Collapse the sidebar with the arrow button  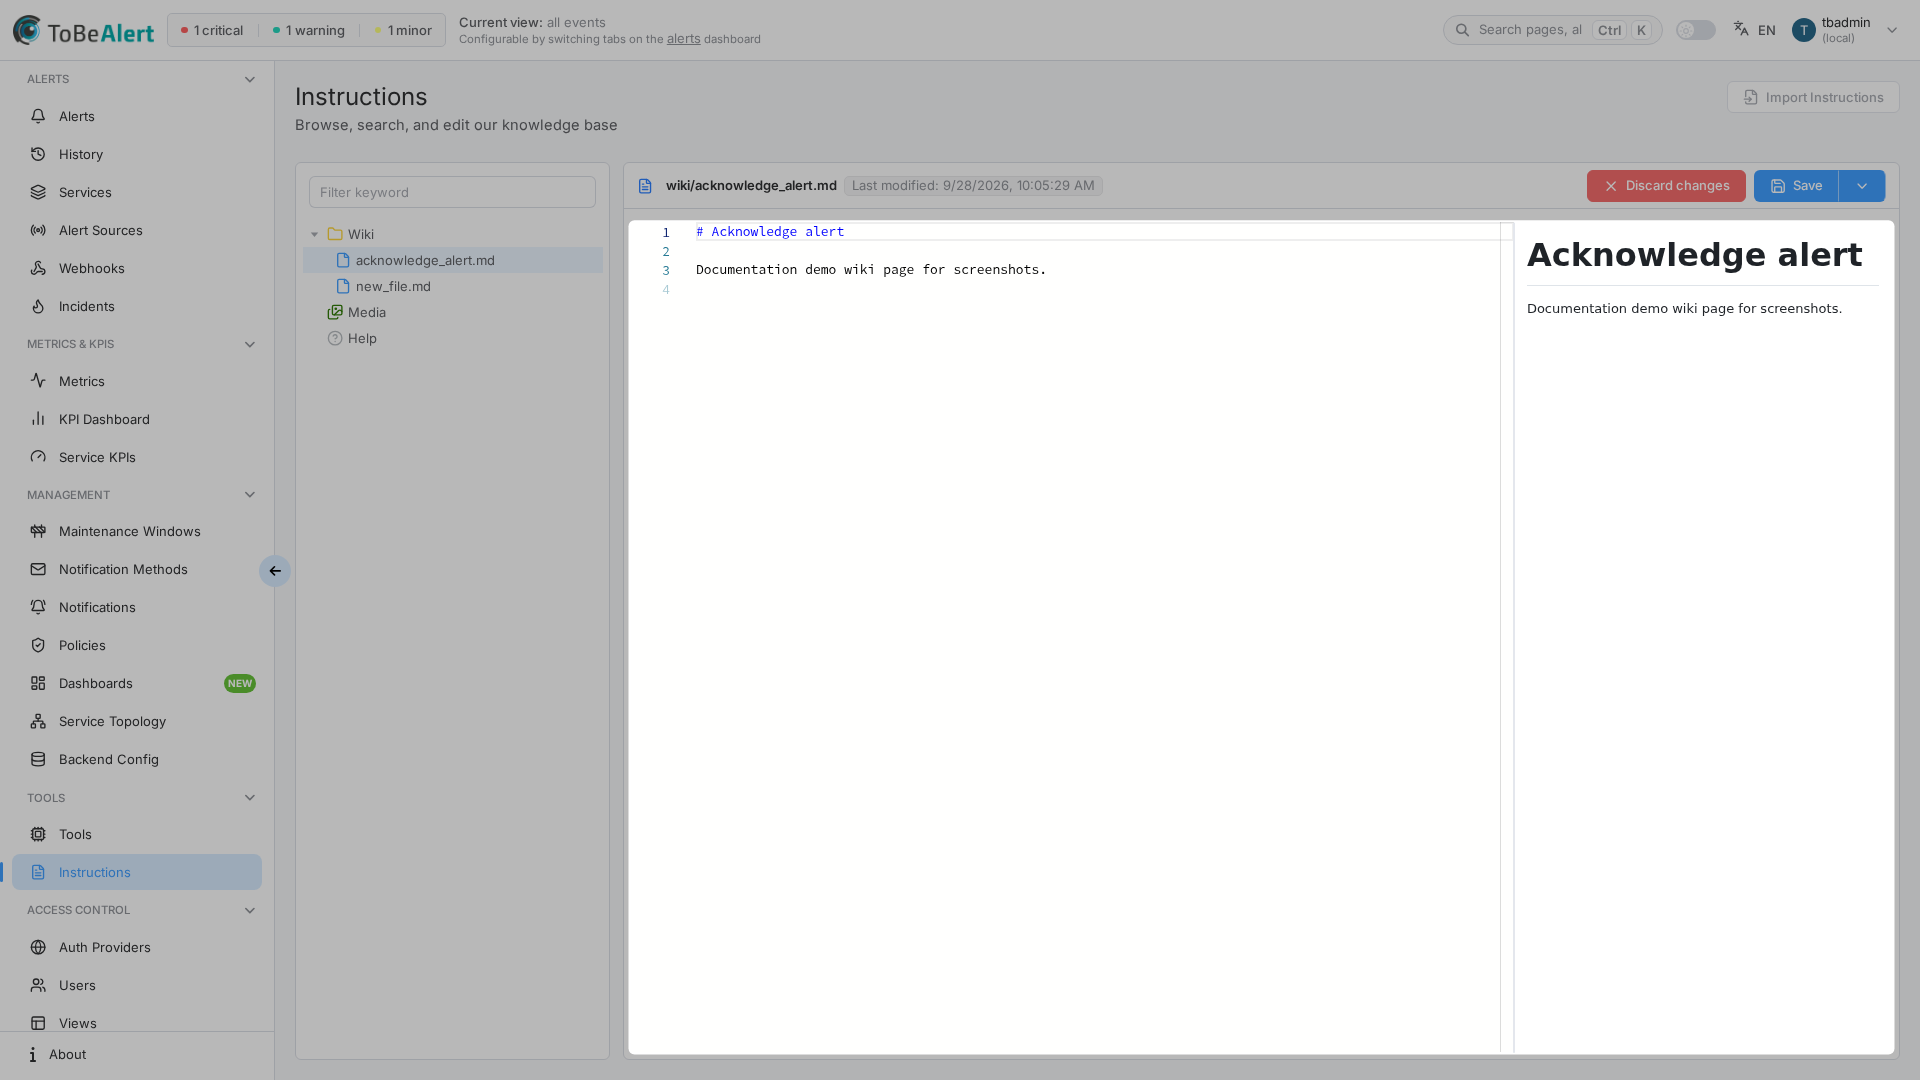275,571
